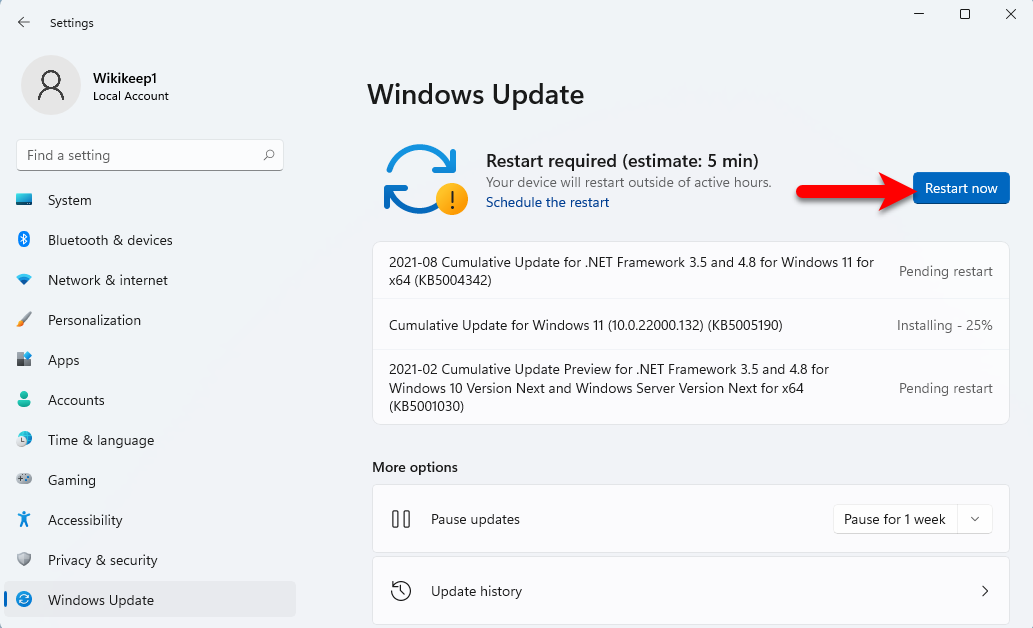Click the update status sync icon with warning
Viewport: 1033px width, 628px height.
point(425,179)
